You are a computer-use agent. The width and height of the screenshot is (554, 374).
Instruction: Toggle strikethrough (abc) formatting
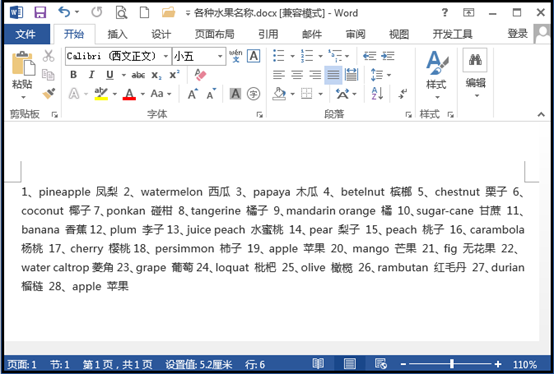pos(138,75)
